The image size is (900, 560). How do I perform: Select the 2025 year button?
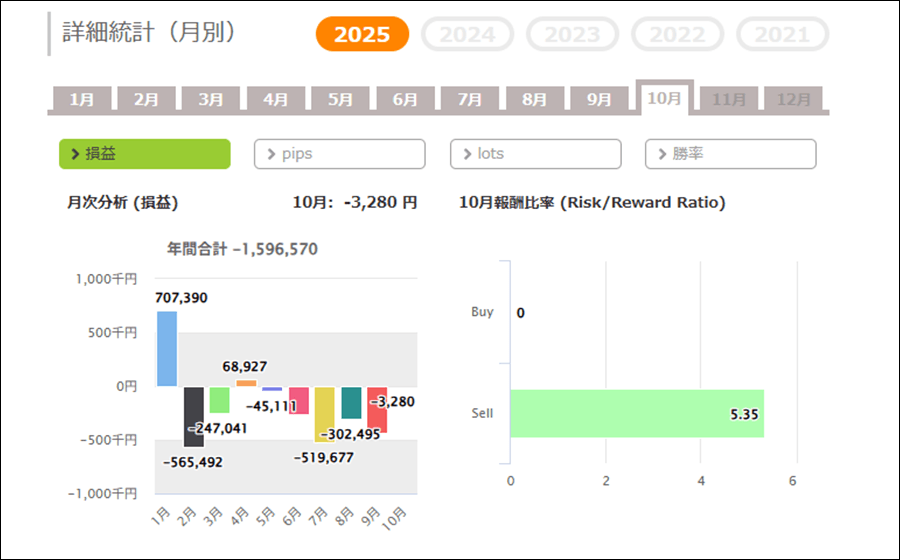tap(362, 34)
